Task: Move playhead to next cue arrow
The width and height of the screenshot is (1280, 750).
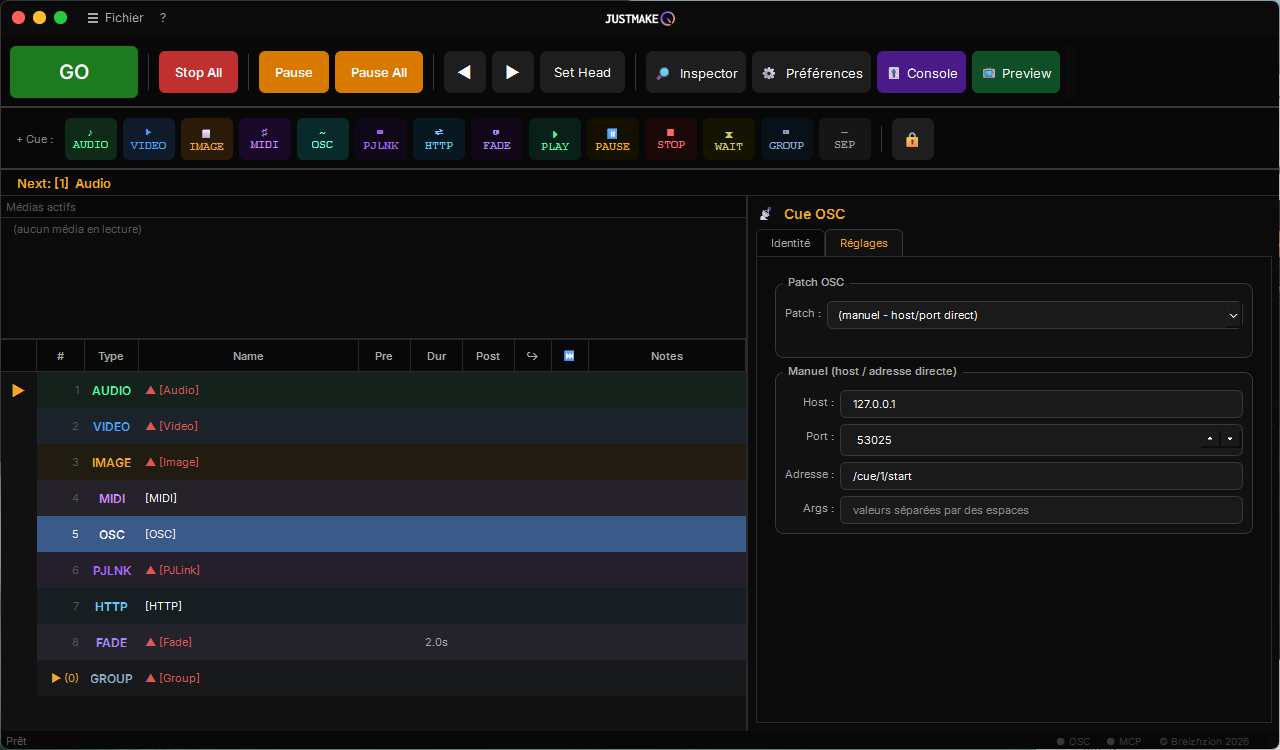Action: coord(513,72)
